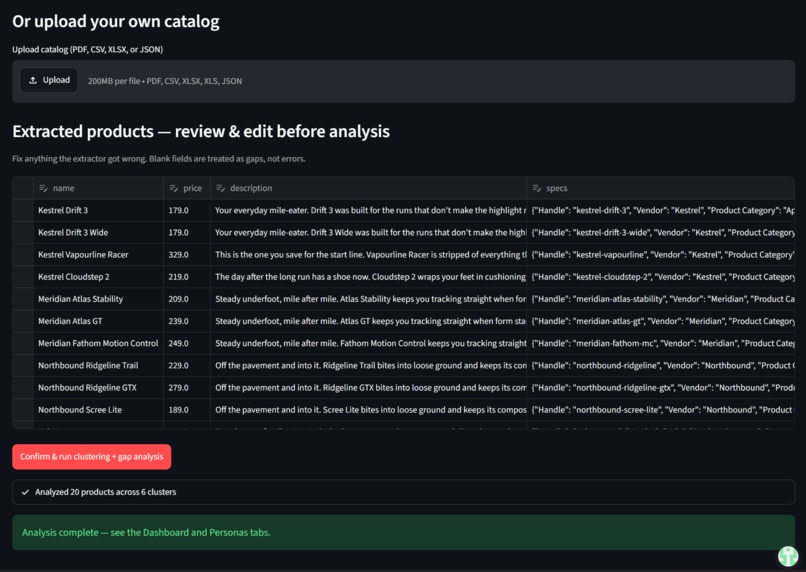Select the row handle for Kestrel Drift 3 Wide
Viewport: 806px width, 572px height.
pyautogui.click(x=23, y=232)
